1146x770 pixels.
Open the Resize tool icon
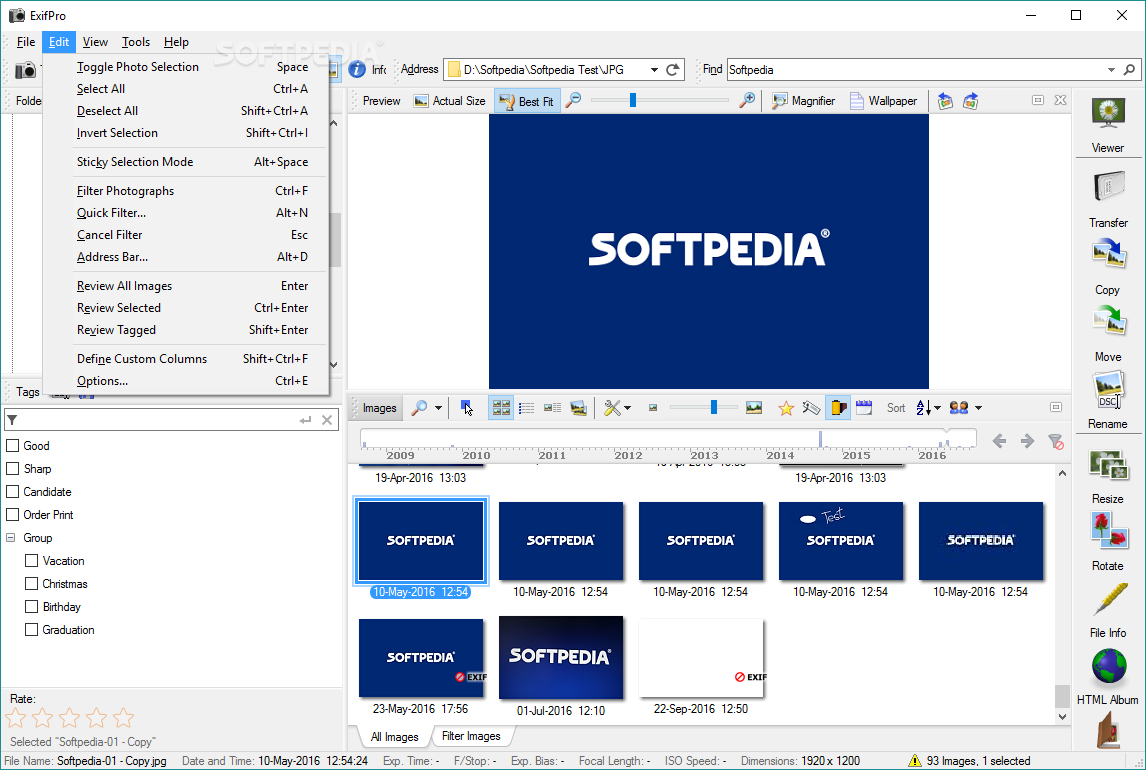tap(1108, 465)
